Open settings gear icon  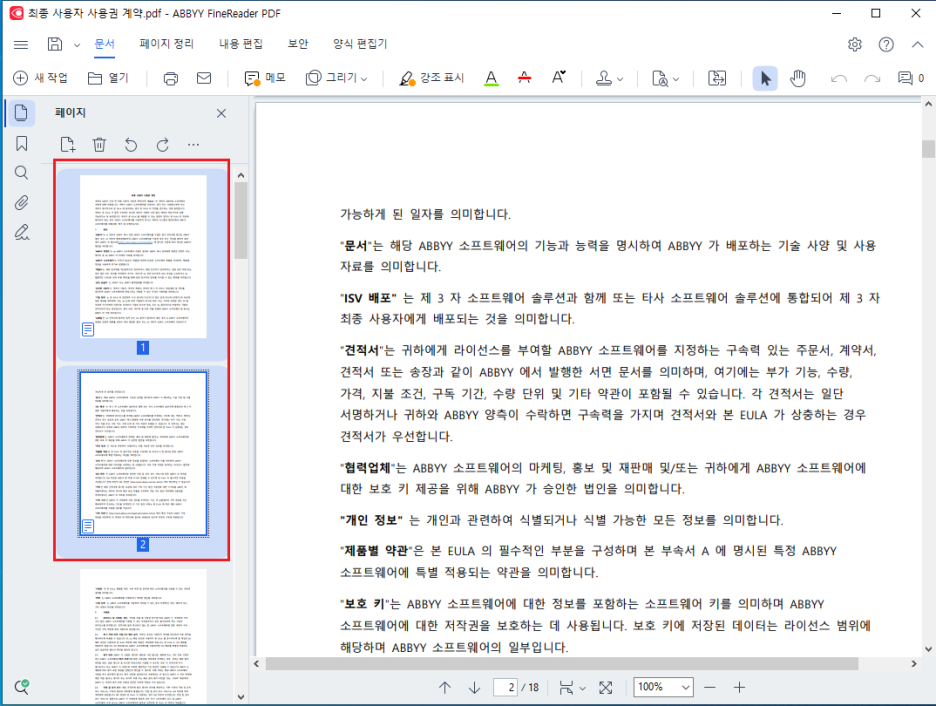pyautogui.click(x=855, y=44)
